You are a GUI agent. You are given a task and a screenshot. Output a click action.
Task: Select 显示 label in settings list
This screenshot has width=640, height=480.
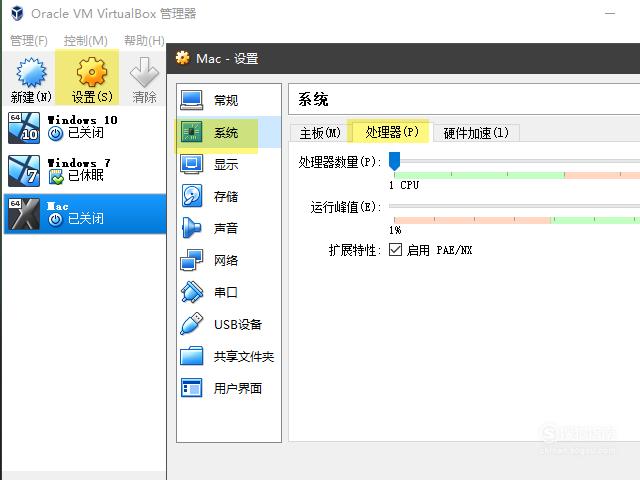tap(226, 164)
